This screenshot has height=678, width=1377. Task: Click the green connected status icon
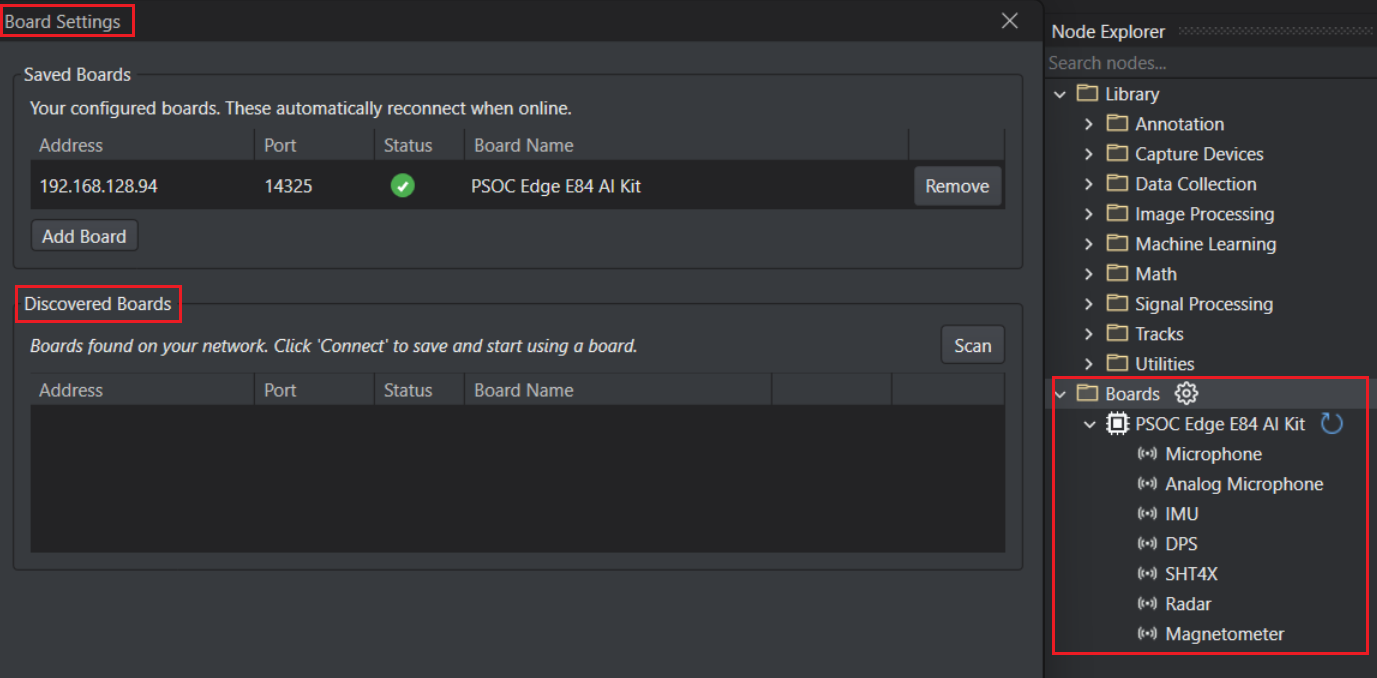click(403, 186)
